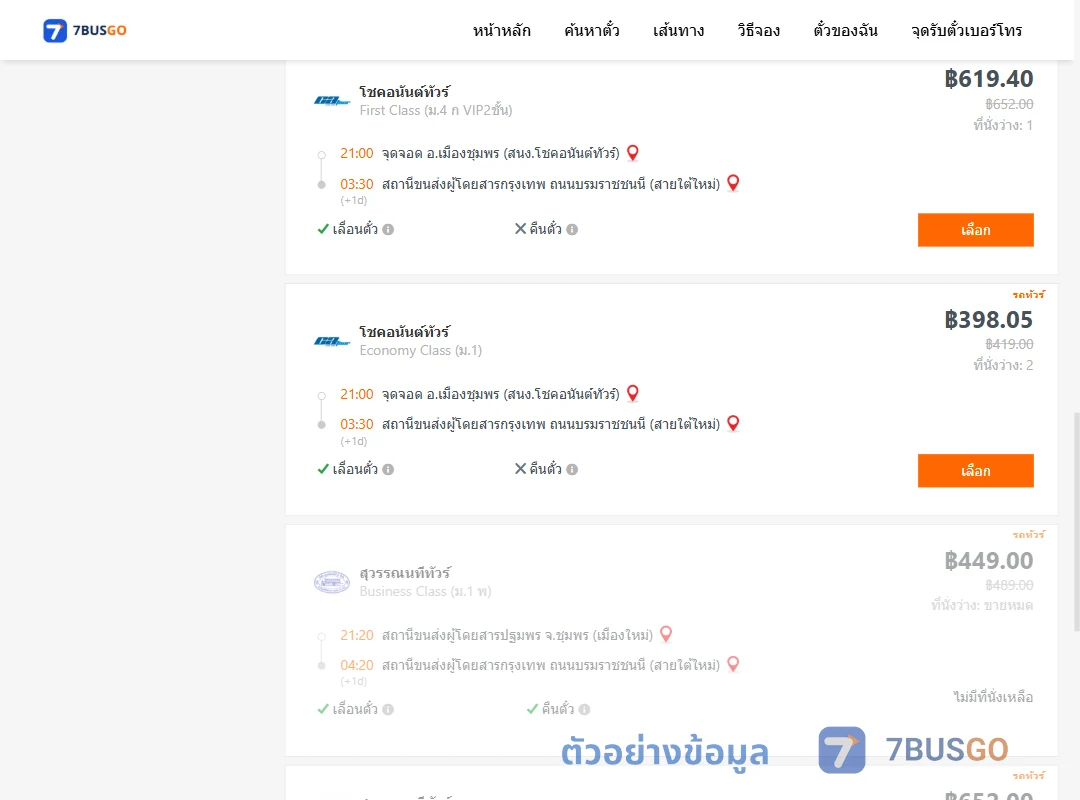Image resolution: width=1080 pixels, height=800 pixels.
Task: Show map pin for First Class 21:00 departure stop
Action: click(x=632, y=152)
